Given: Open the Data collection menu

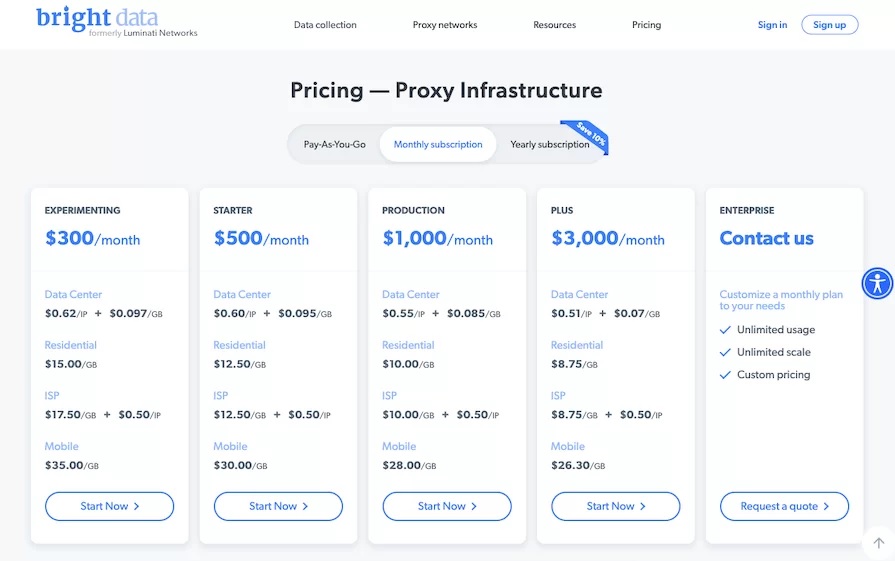Looking at the screenshot, I should (x=325, y=25).
